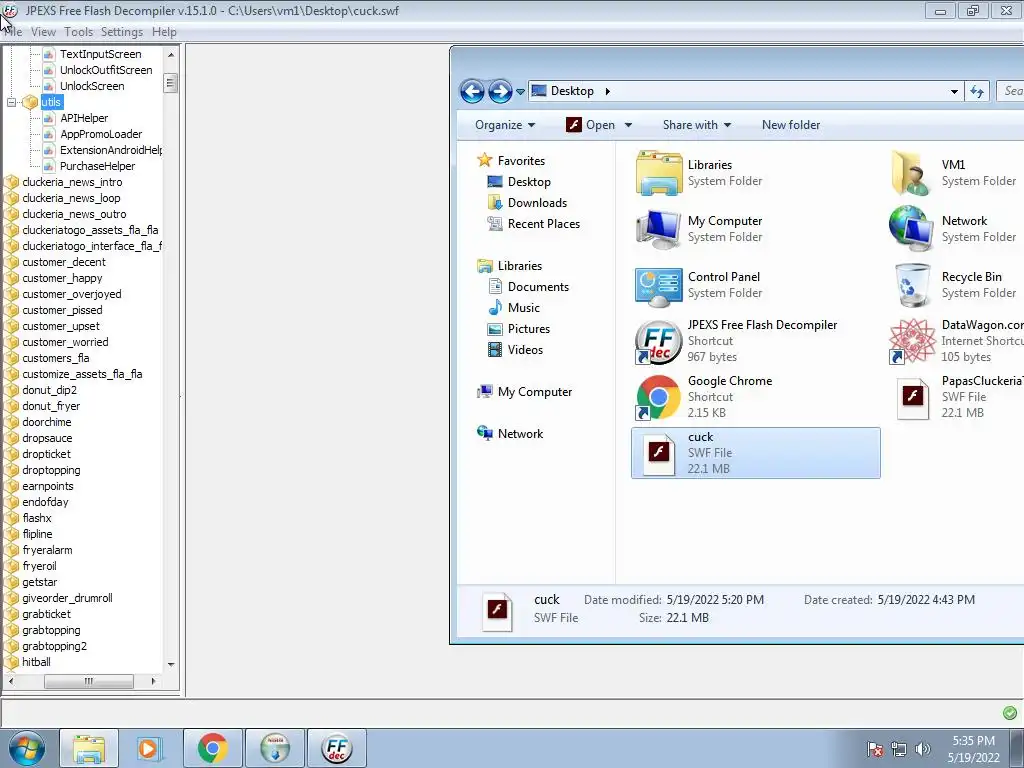Screen dimensions: 1024x768
Task: Open Pictures library in navigation pane
Action: 529,328
